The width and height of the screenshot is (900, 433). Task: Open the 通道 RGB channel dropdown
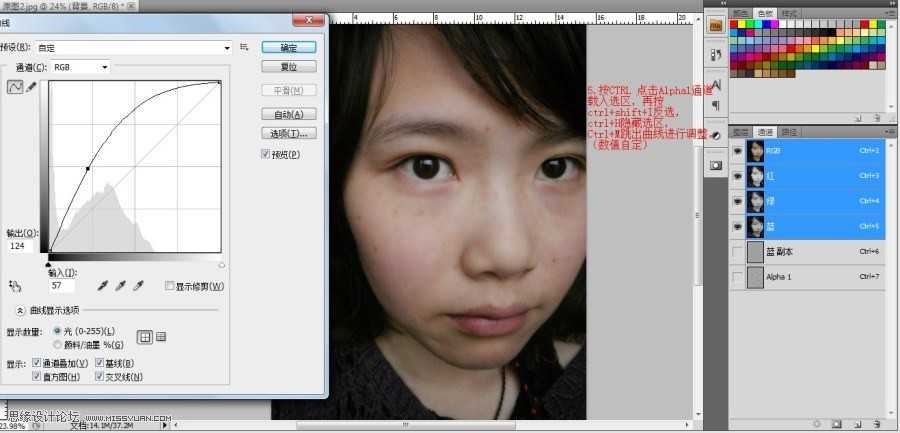pyautogui.click(x=80, y=67)
